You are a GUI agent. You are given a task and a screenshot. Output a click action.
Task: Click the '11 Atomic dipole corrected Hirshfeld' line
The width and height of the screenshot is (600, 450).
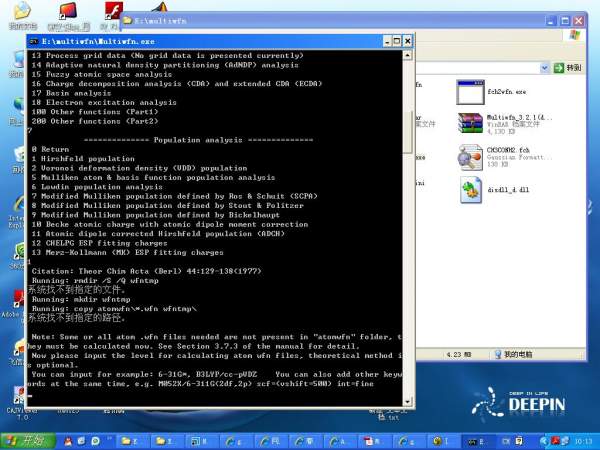[158, 234]
